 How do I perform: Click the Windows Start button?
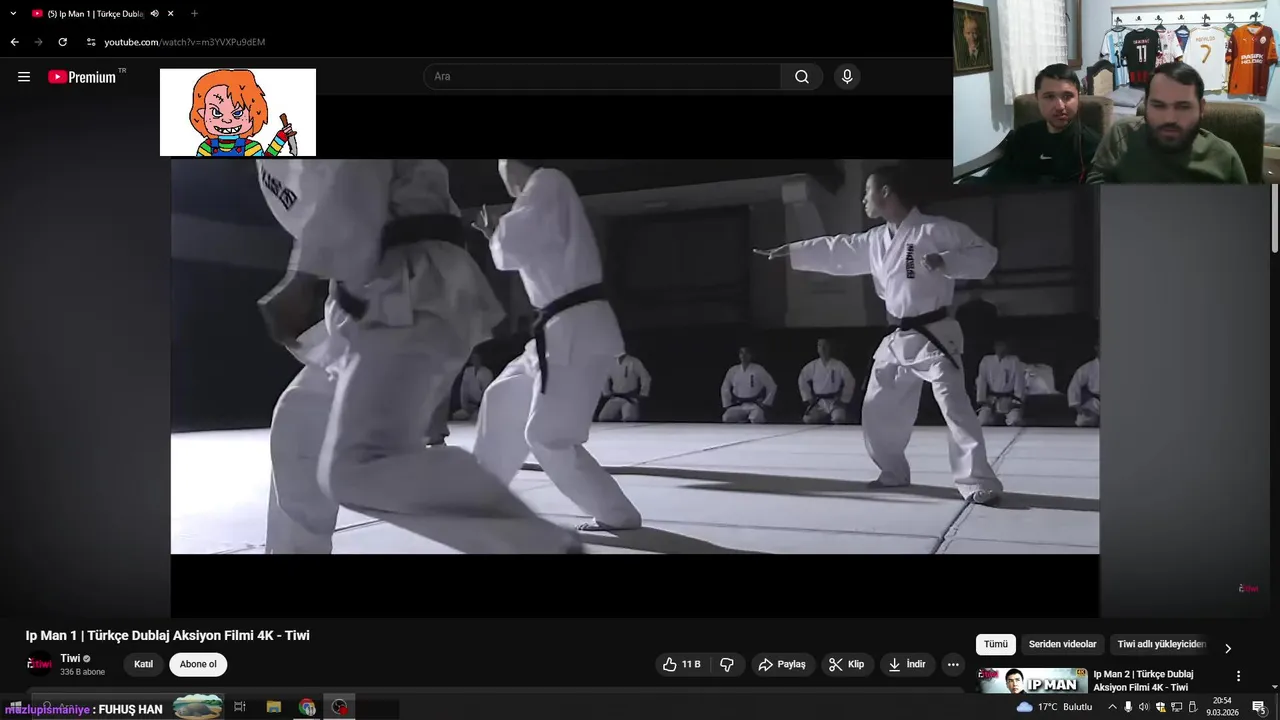point(15,707)
